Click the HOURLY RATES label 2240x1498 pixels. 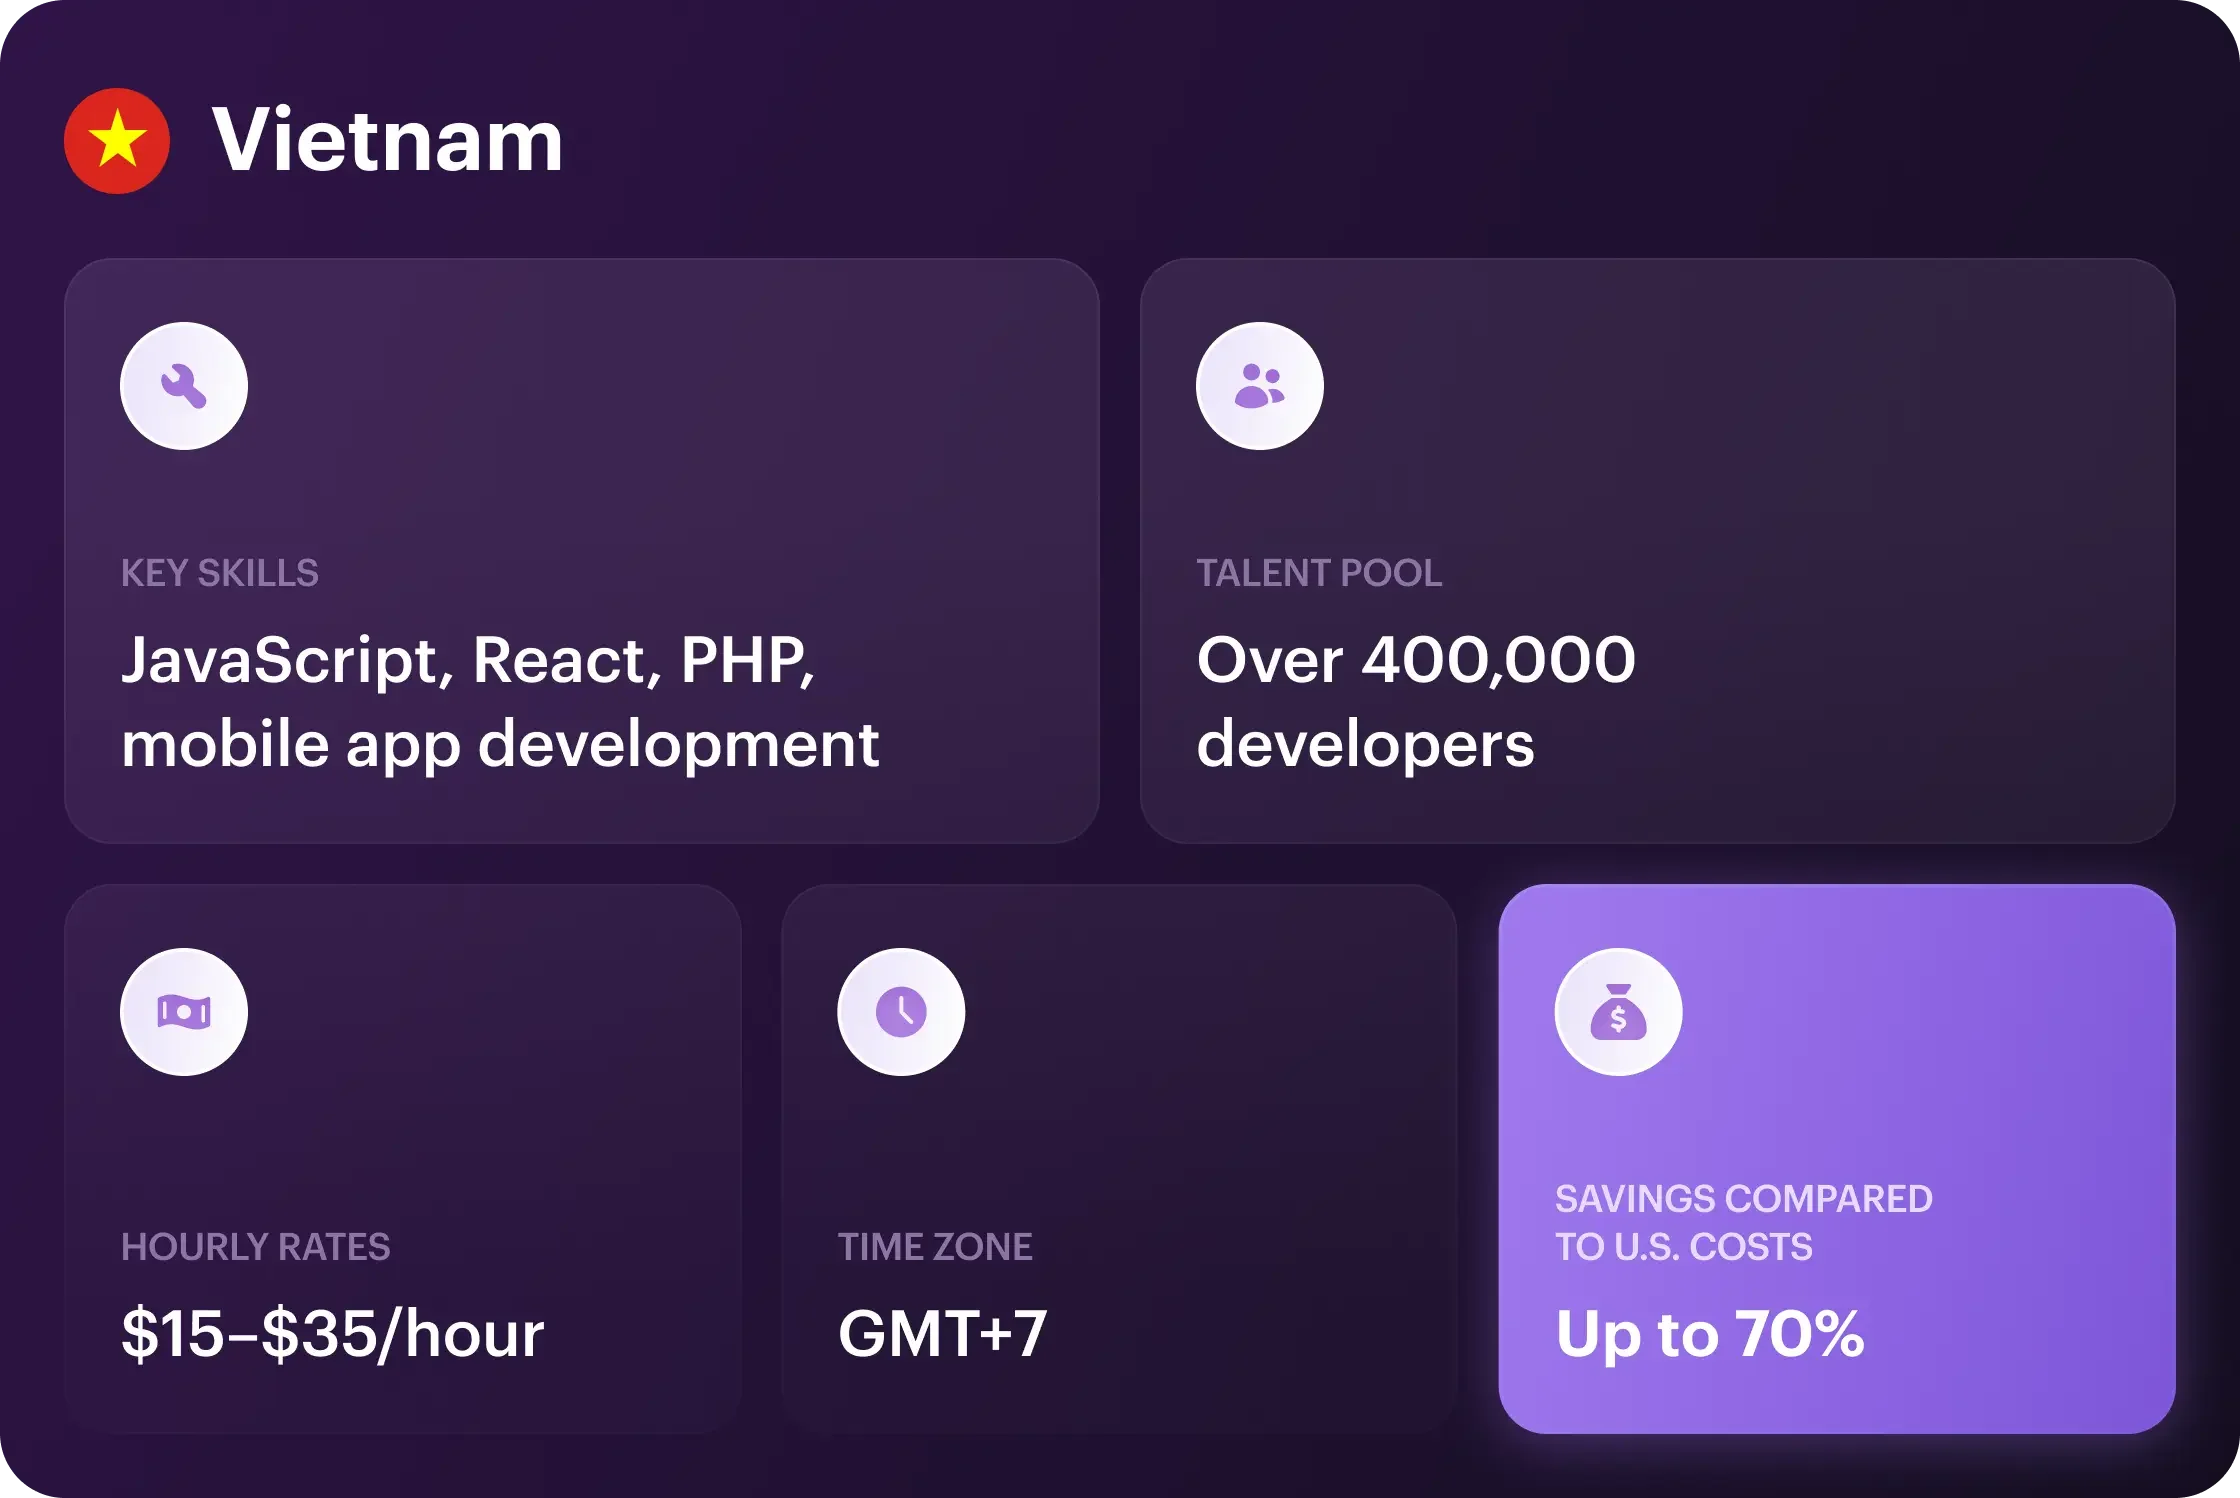click(256, 1247)
